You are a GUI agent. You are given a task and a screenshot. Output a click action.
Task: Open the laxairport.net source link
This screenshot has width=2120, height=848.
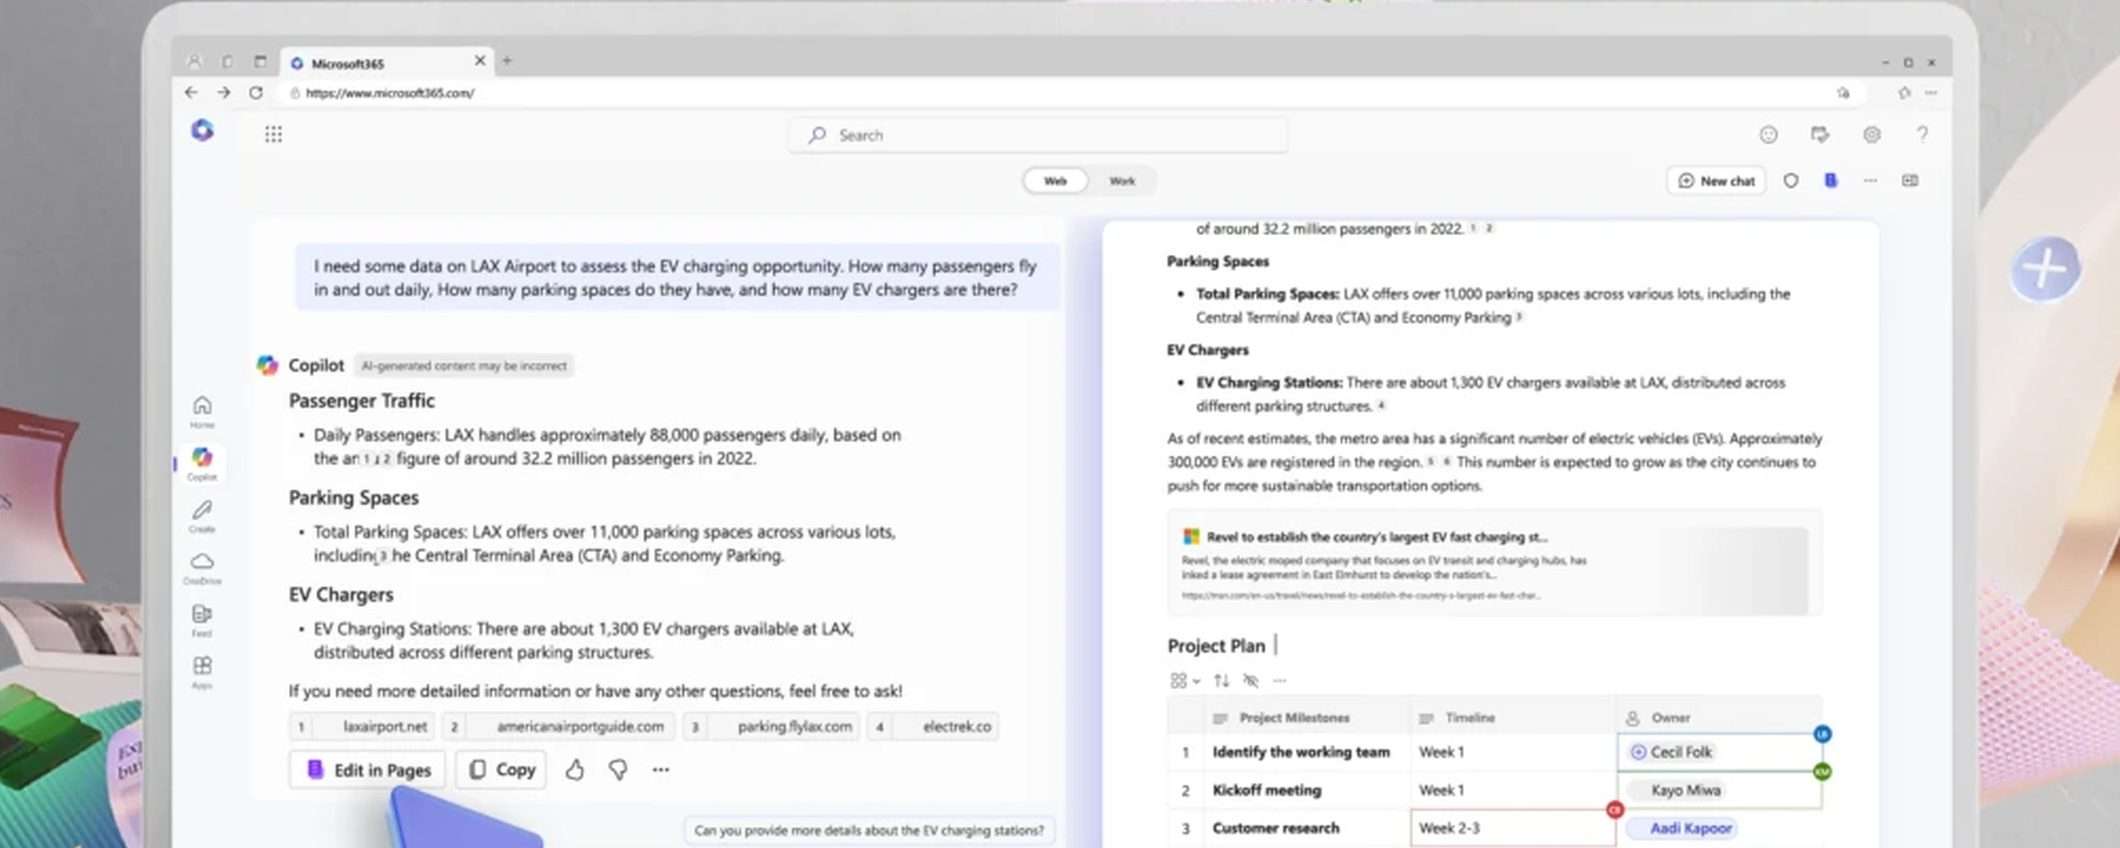[x=384, y=727]
